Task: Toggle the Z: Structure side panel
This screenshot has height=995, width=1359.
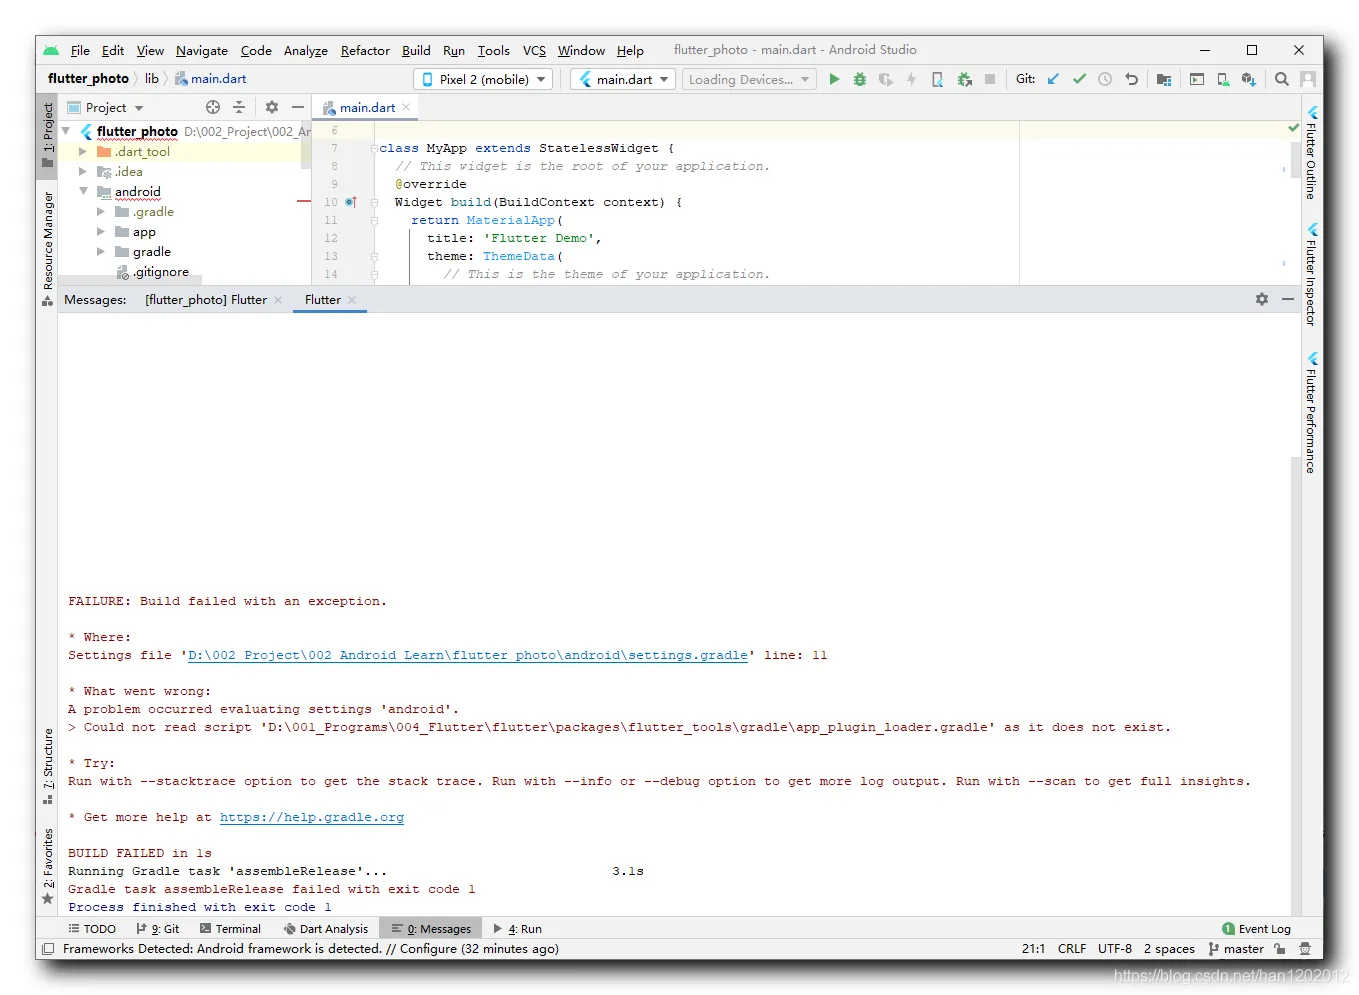Action: (47, 765)
